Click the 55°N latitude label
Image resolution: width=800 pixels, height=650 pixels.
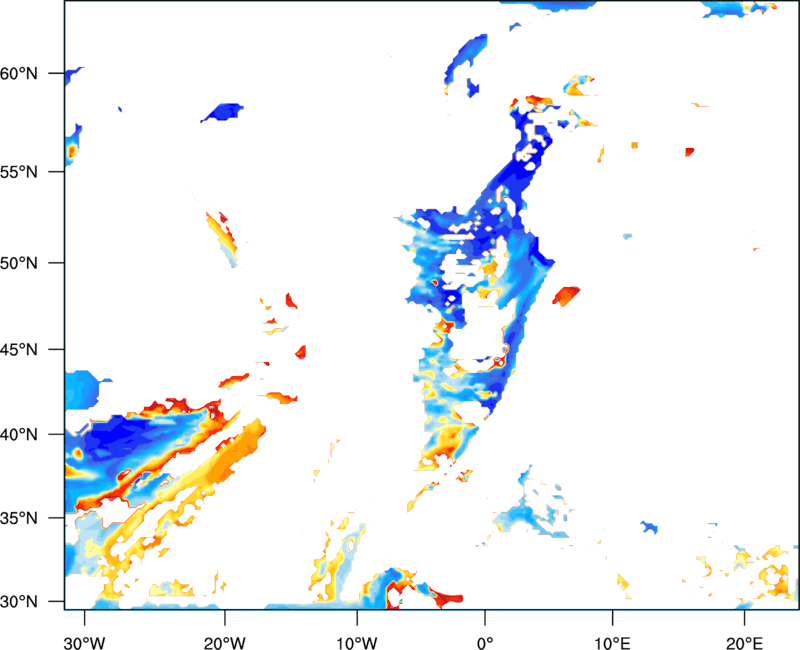click(19, 172)
